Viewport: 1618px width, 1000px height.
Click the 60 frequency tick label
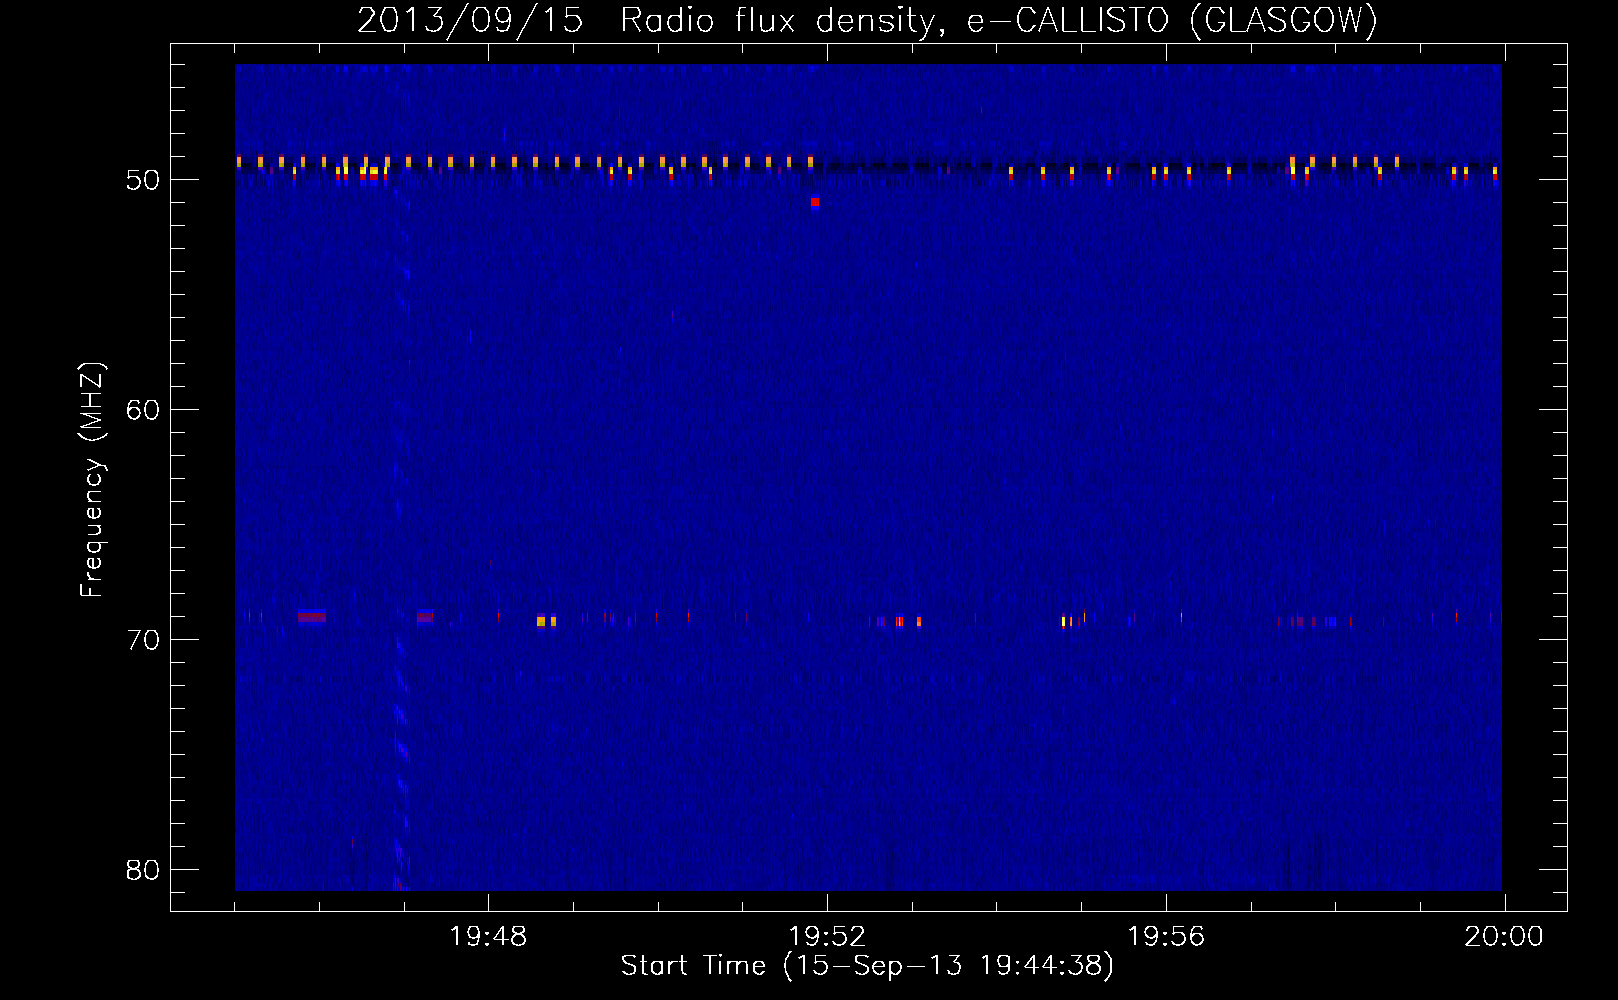[x=143, y=410]
